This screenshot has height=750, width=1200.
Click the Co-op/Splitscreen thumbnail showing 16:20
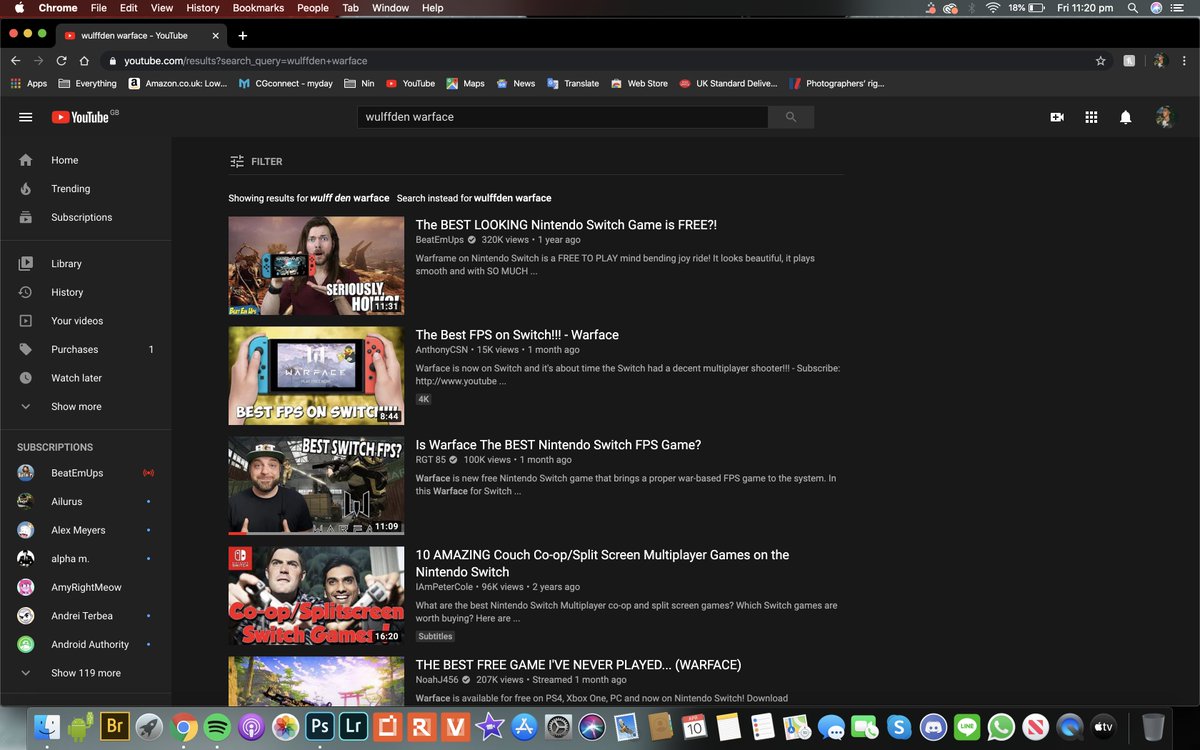click(316, 596)
